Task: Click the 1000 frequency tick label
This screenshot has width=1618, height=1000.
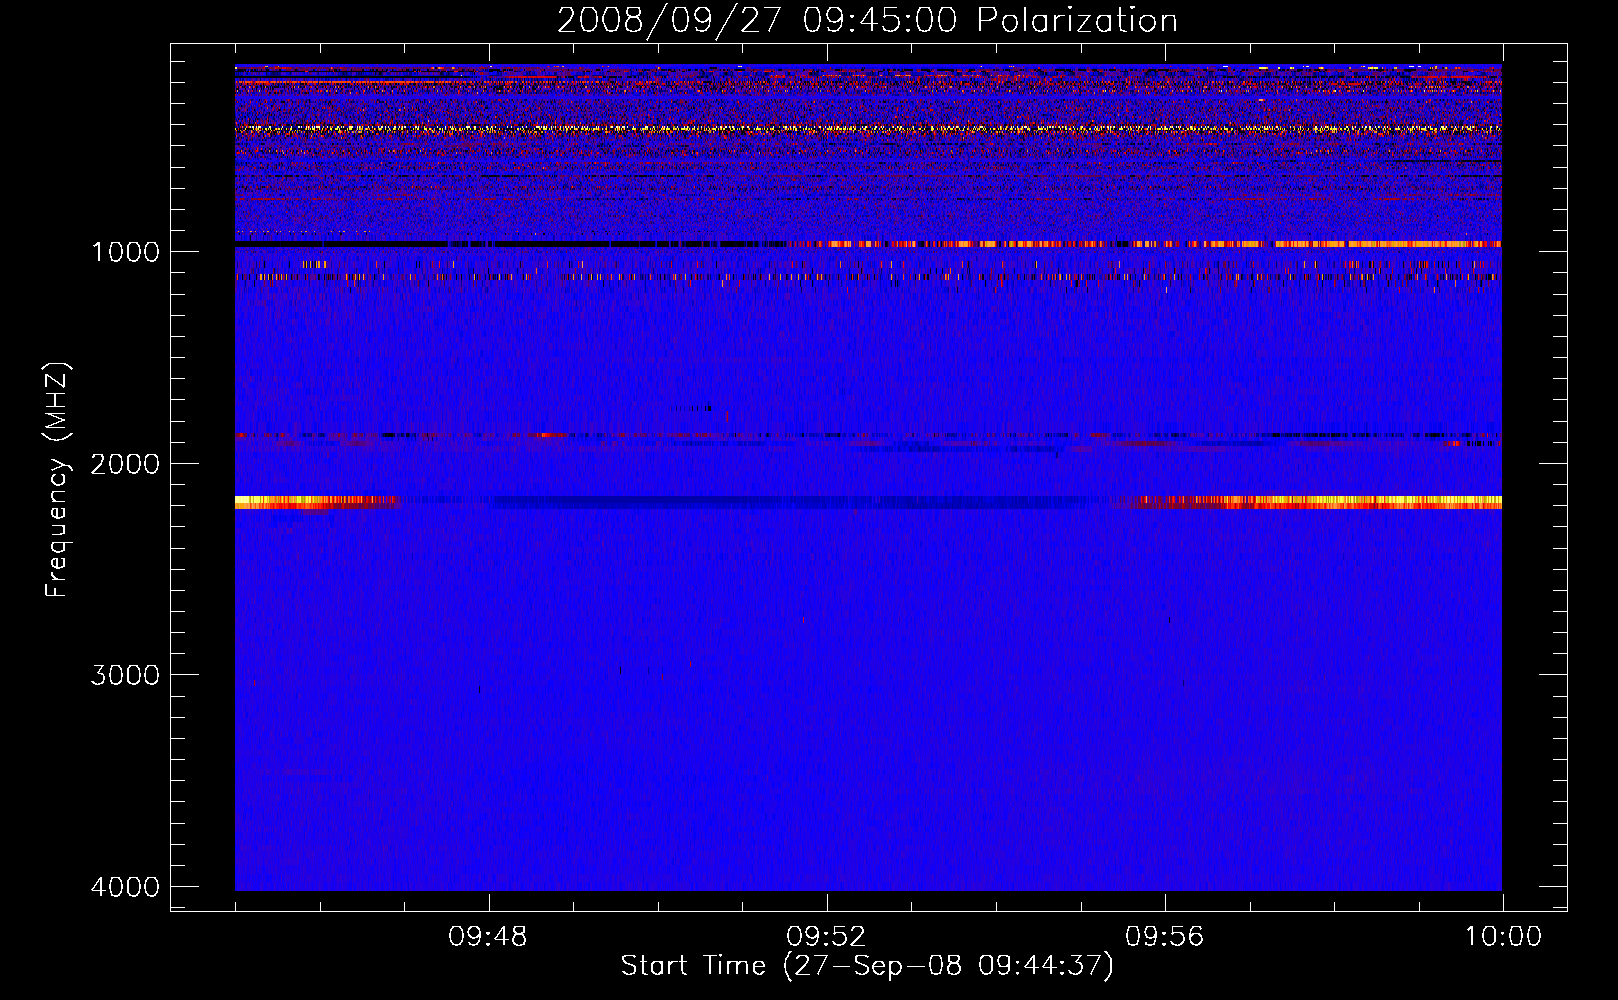Action: [x=125, y=252]
